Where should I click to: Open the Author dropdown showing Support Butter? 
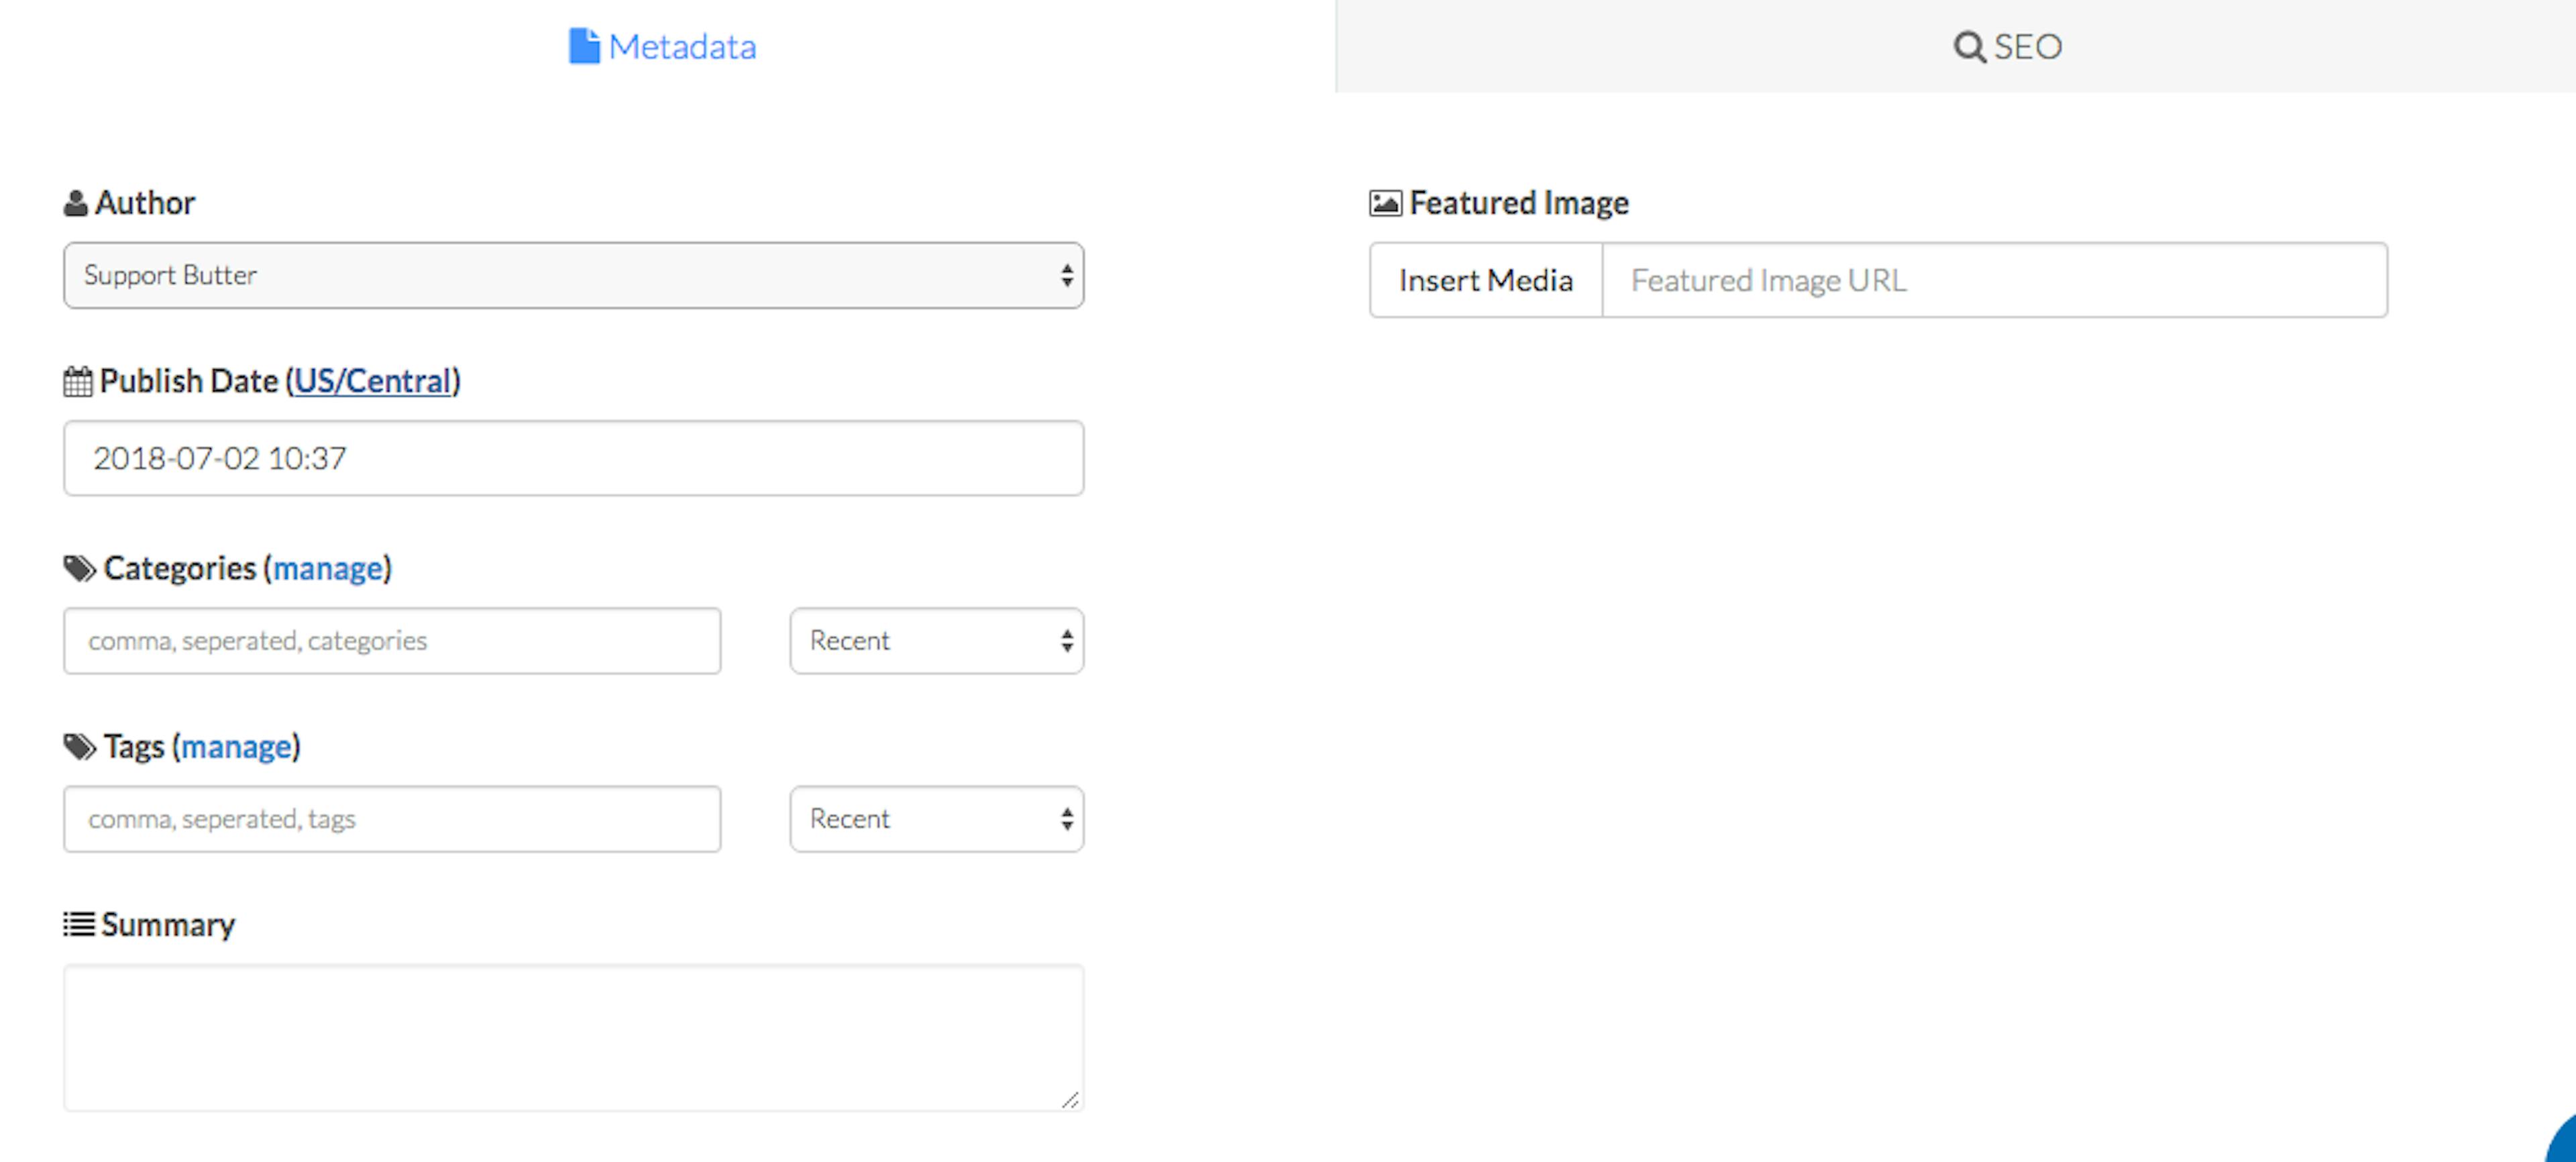(574, 275)
